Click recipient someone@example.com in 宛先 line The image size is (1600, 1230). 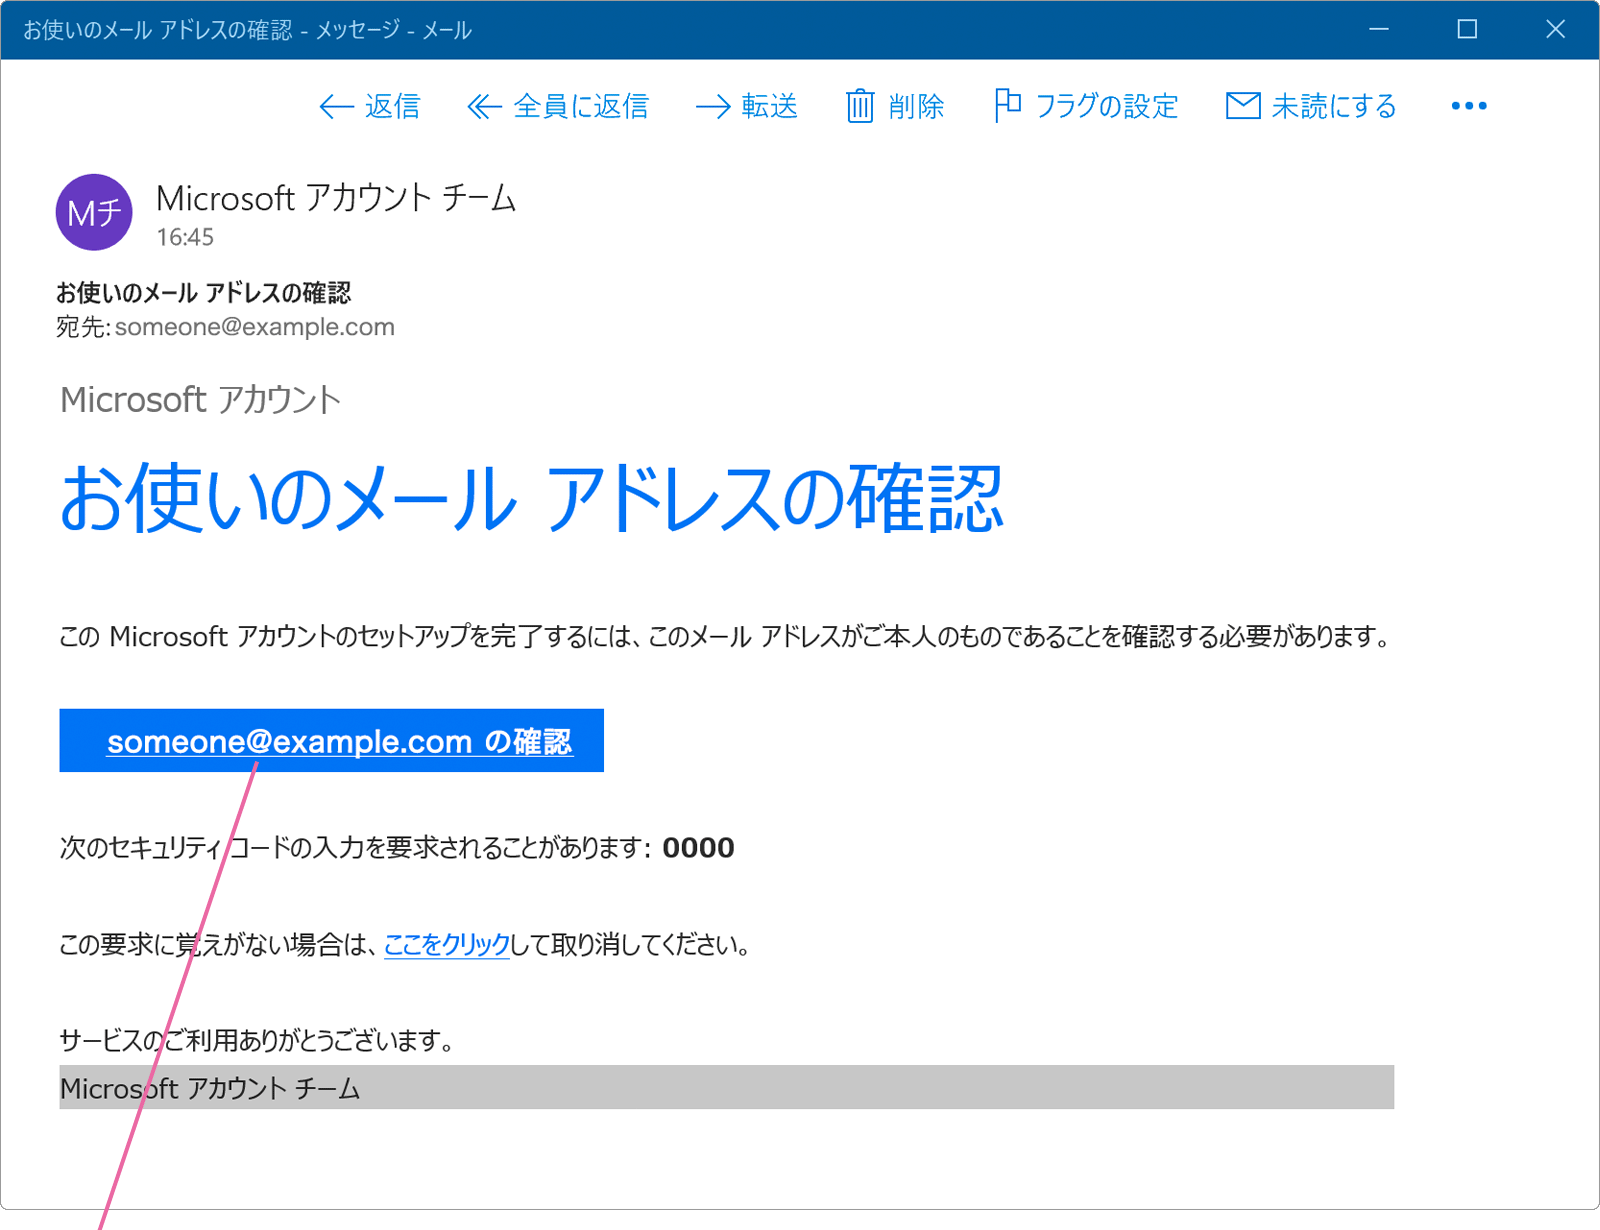coord(255,327)
